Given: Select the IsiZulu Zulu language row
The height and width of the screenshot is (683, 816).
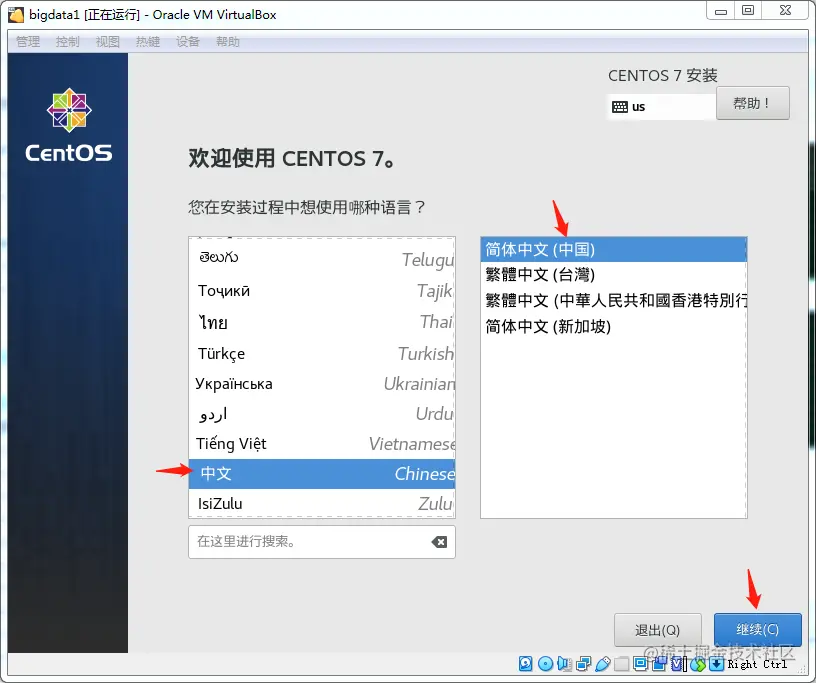Looking at the screenshot, I should click(x=322, y=503).
